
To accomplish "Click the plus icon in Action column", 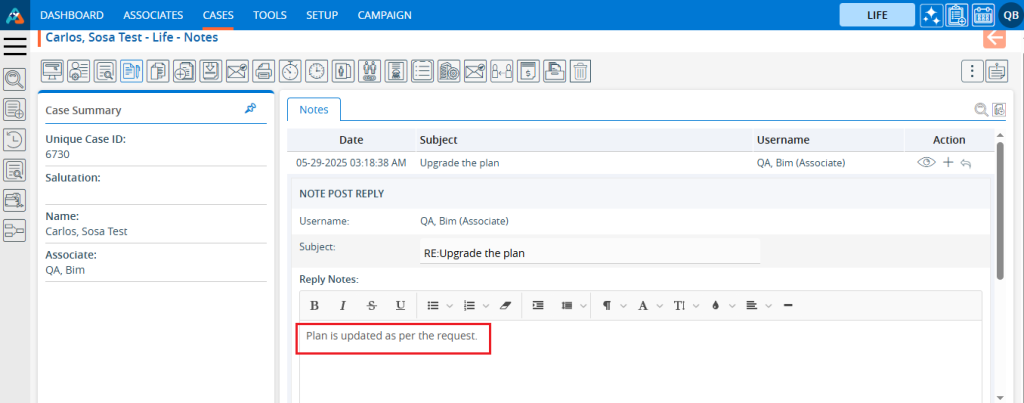I will click(x=948, y=162).
